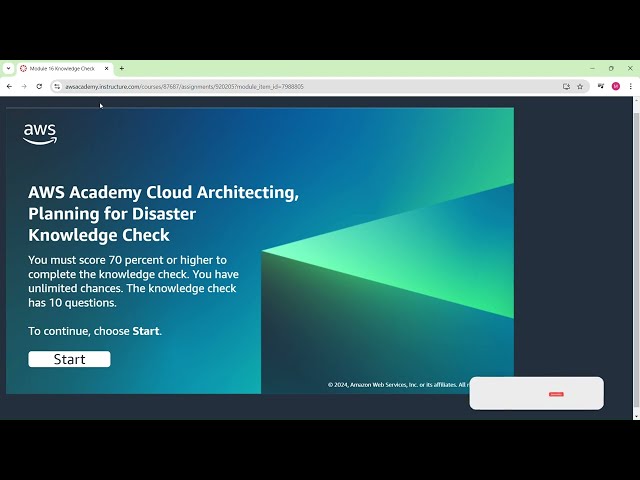Screen dimensions: 640x480
Task: Start the knowledge check
Action: tap(69, 359)
